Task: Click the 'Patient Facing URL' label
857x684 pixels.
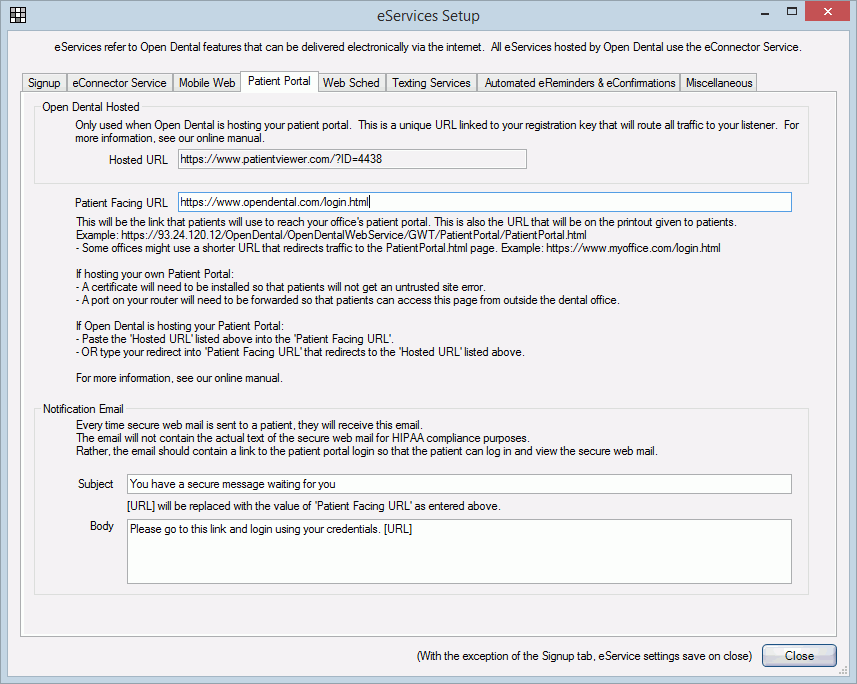Action: tap(121, 203)
